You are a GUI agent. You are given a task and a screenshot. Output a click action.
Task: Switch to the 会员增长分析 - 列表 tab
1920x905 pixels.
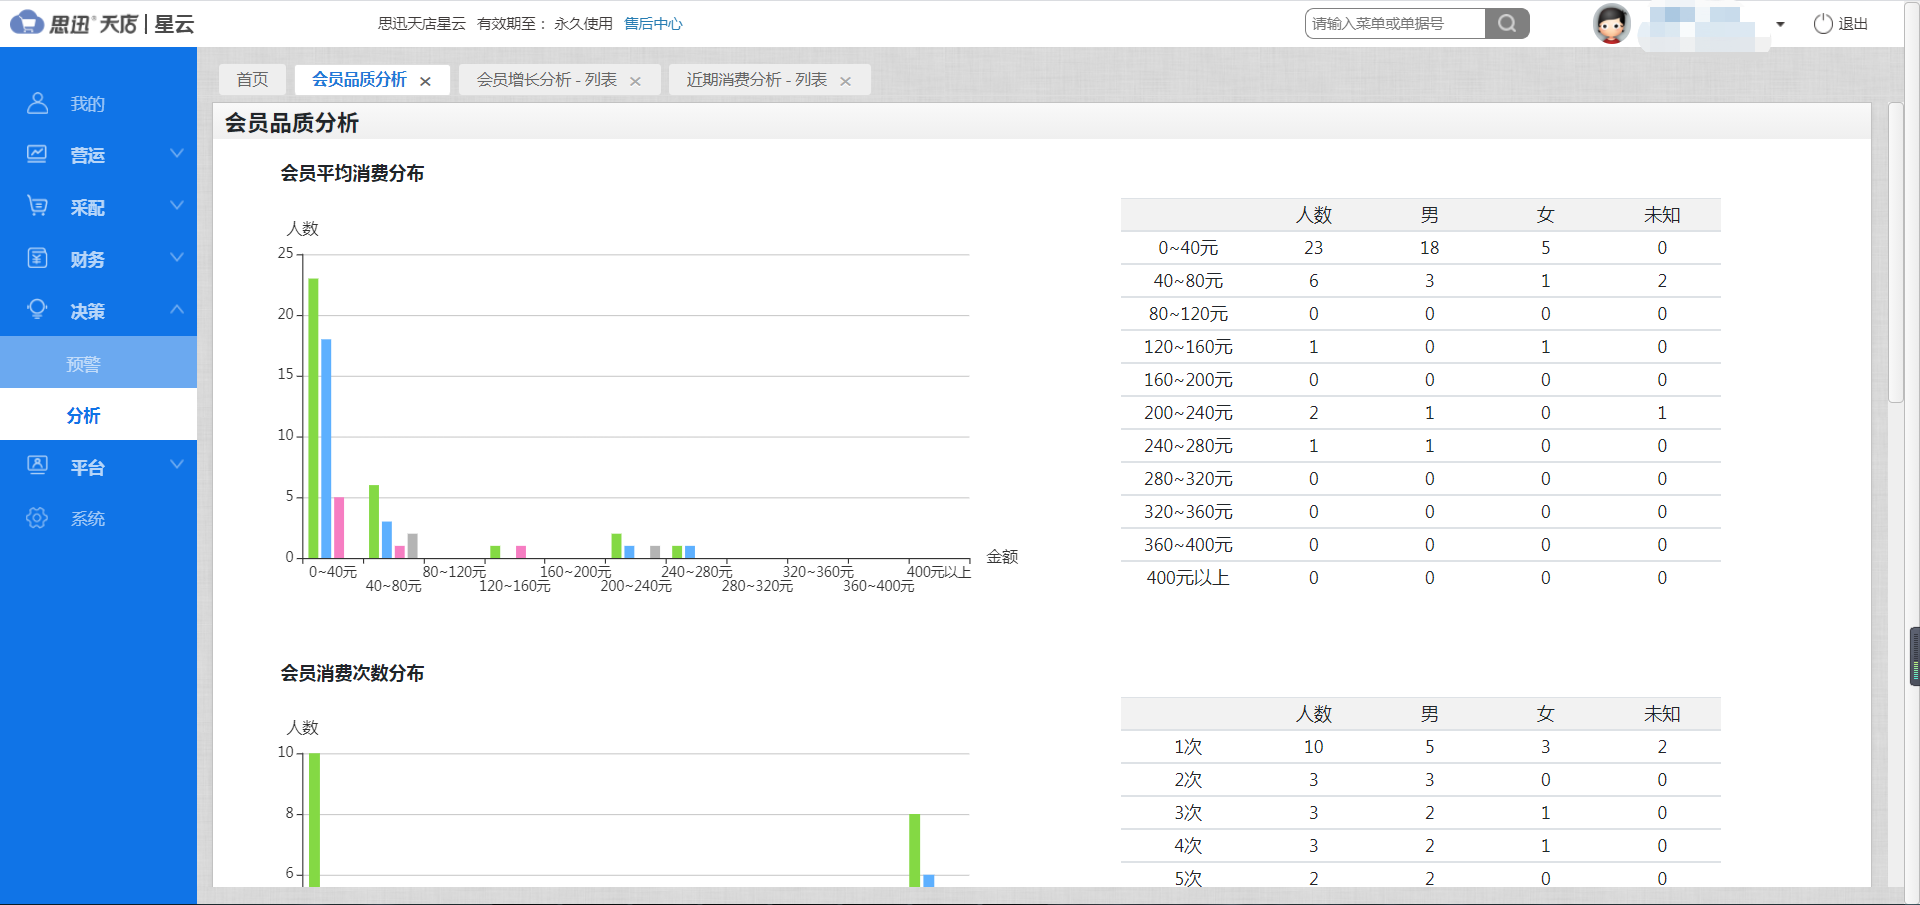click(x=546, y=80)
